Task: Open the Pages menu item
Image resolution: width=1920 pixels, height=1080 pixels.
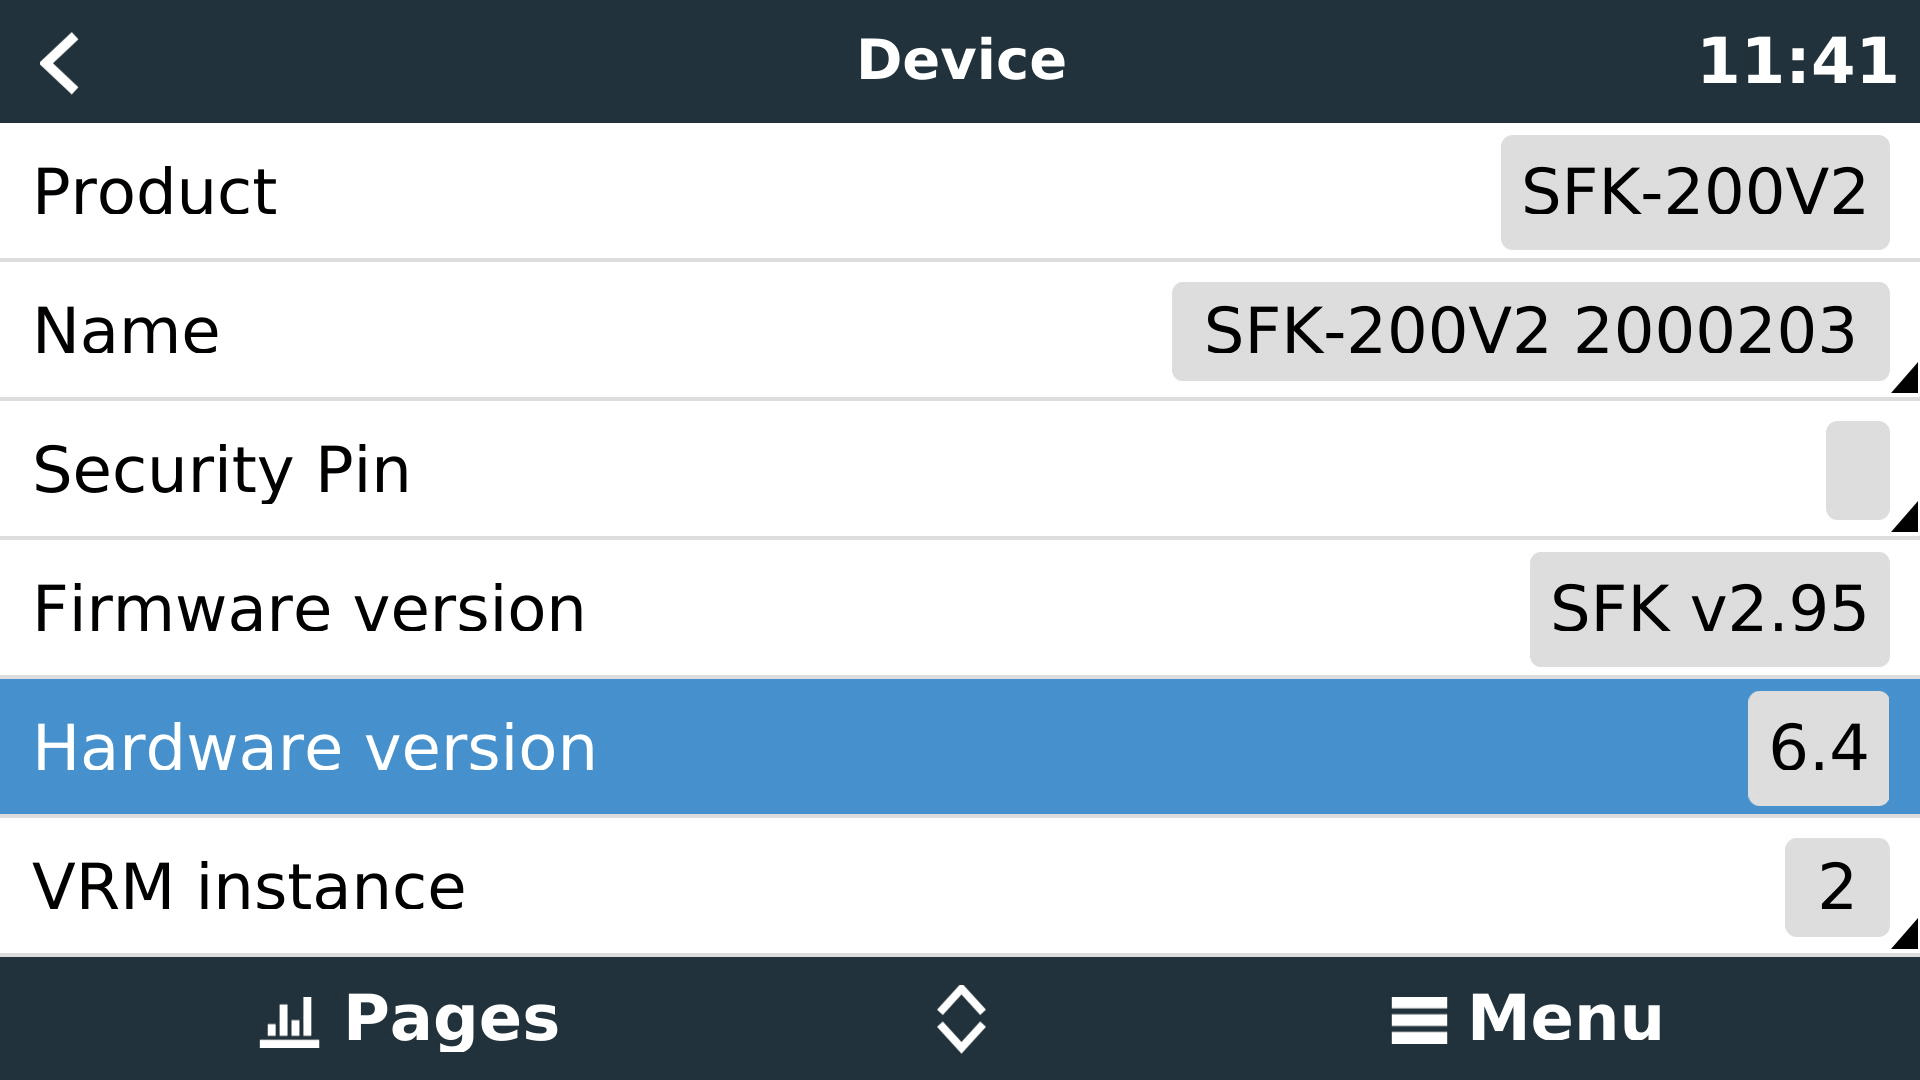Action: pos(400,1017)
